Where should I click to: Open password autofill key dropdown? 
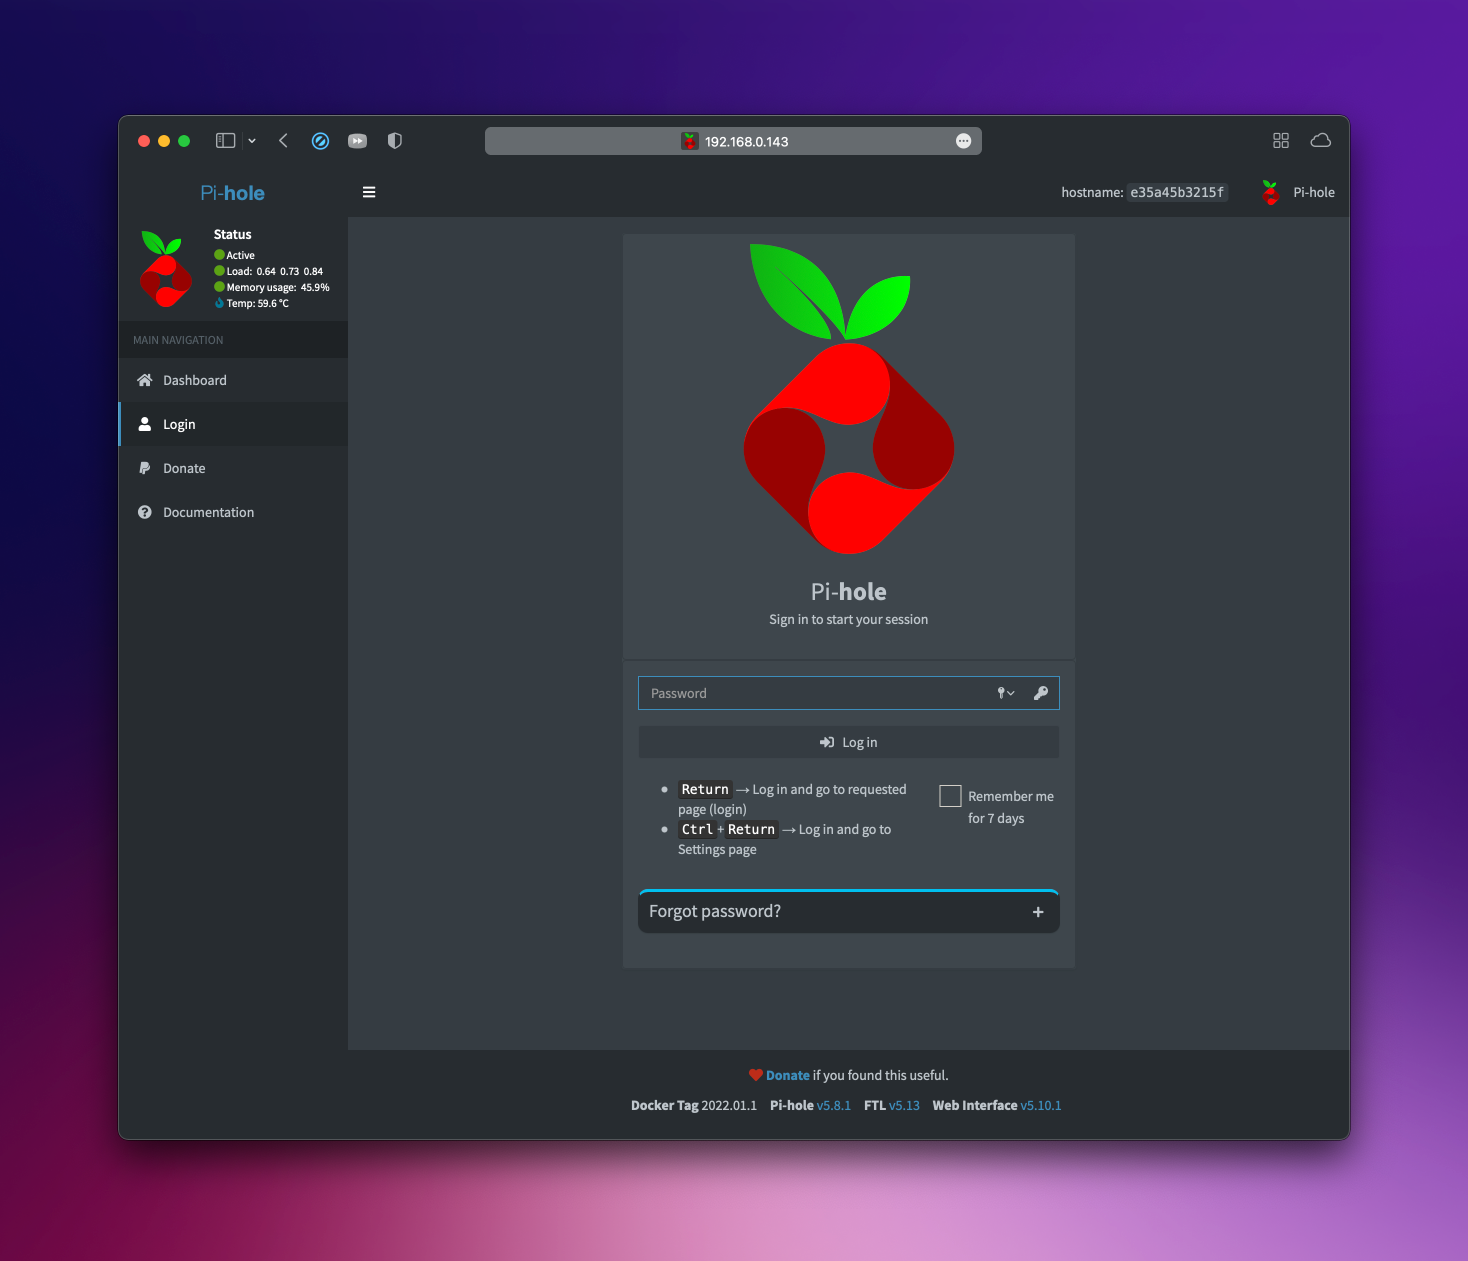[x=1005, y=693]
